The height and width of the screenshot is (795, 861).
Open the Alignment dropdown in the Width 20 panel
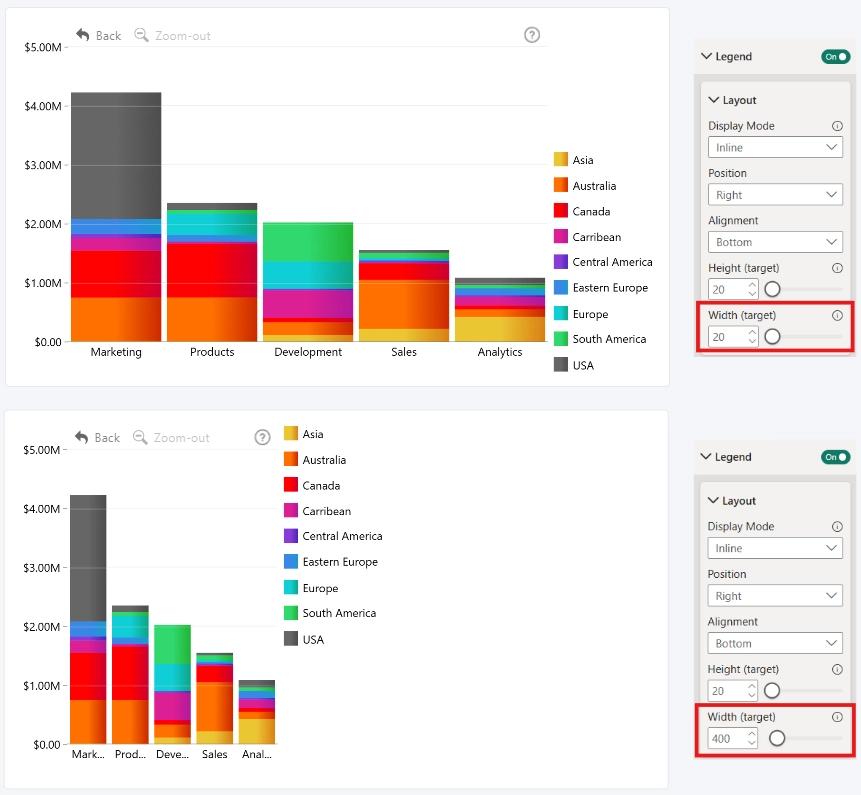(775, 242)
